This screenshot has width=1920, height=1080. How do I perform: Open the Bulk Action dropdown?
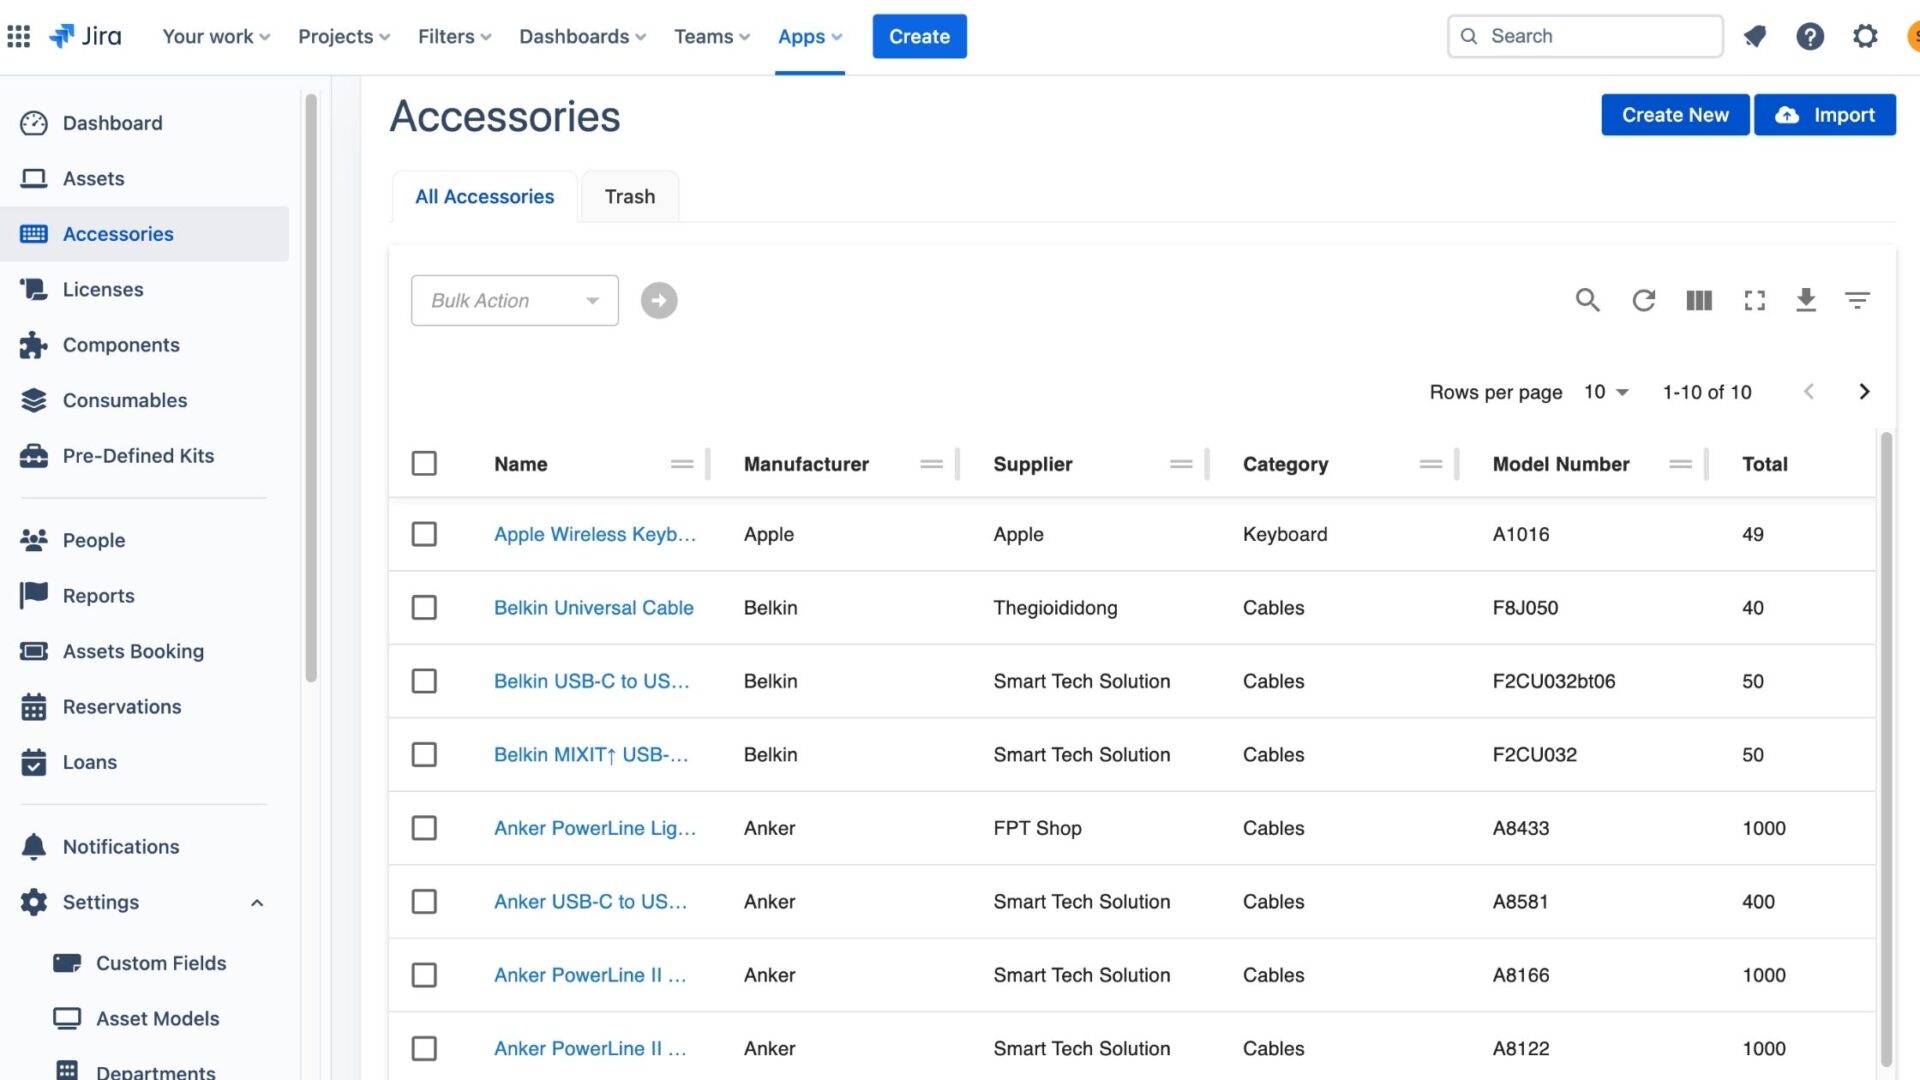(x=514, y=300)
